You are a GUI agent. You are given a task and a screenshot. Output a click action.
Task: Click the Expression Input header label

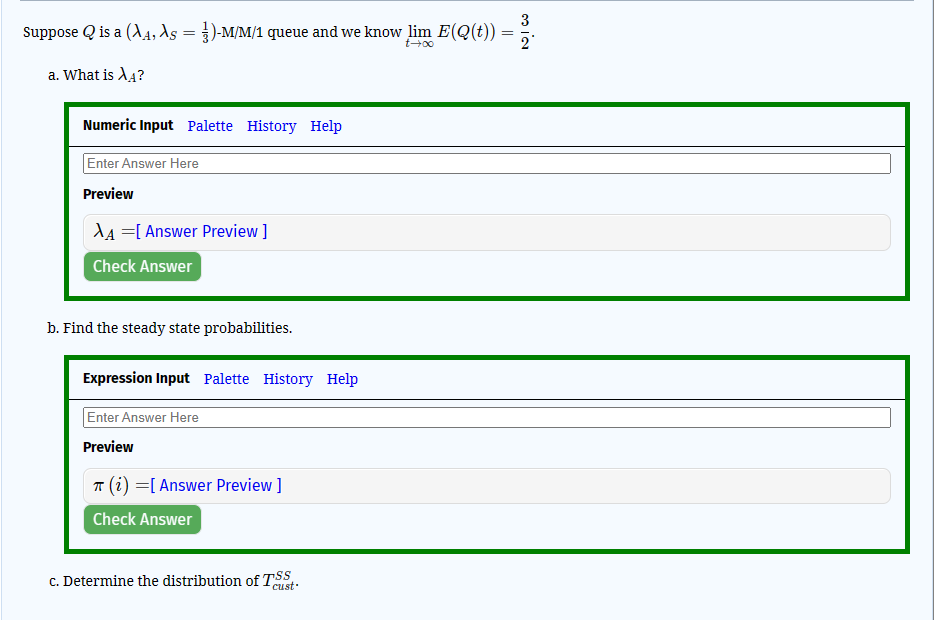pyautogui.click(x=136, y=379)
